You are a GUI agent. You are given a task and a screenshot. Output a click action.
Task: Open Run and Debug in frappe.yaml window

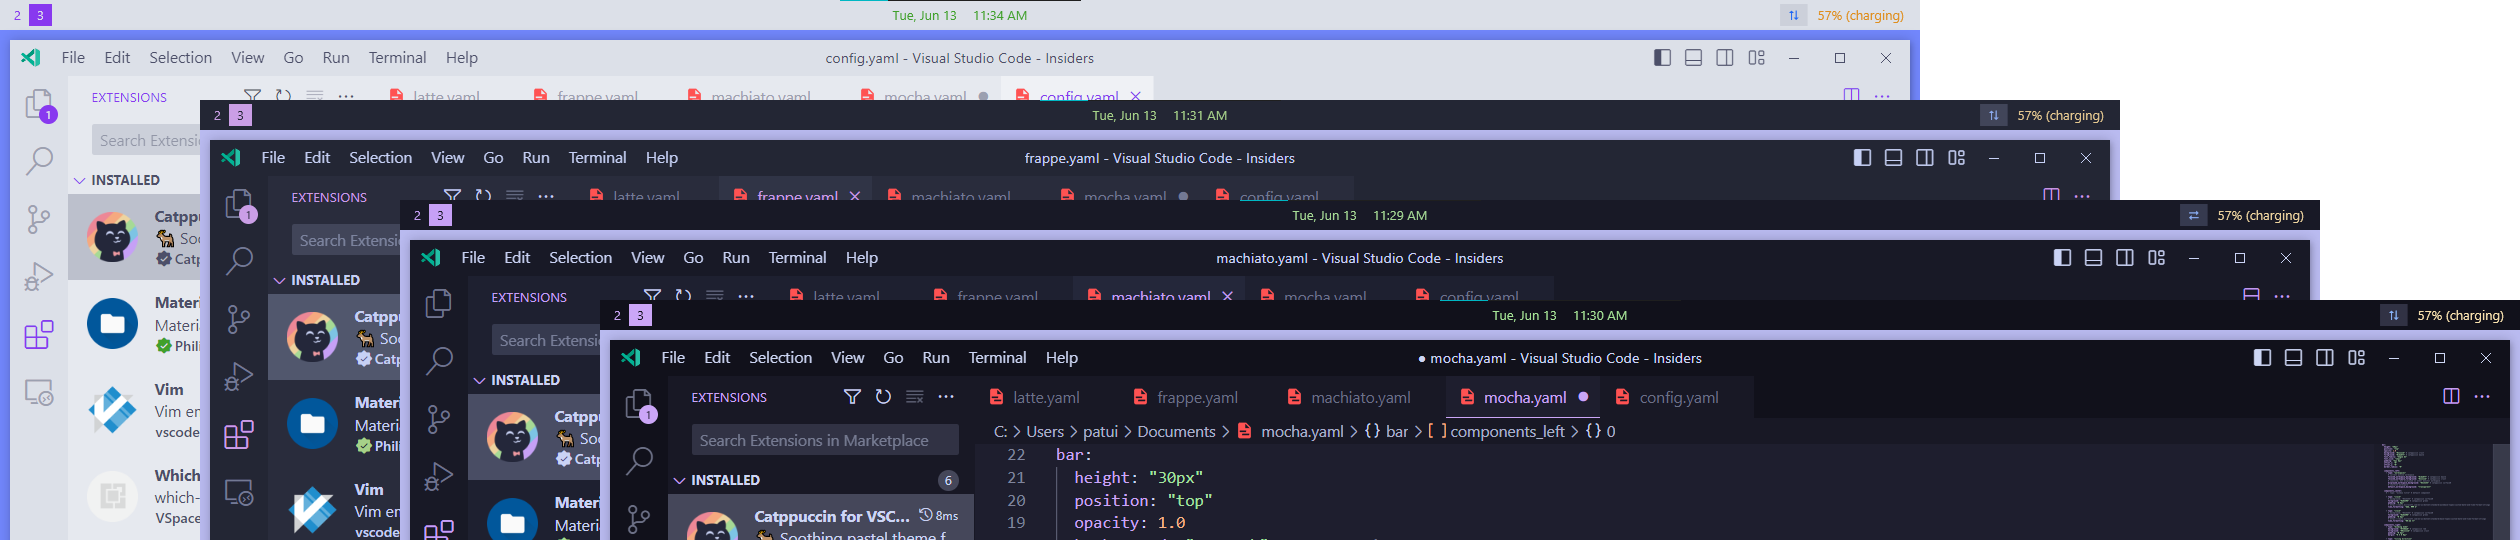pos(239,376)
